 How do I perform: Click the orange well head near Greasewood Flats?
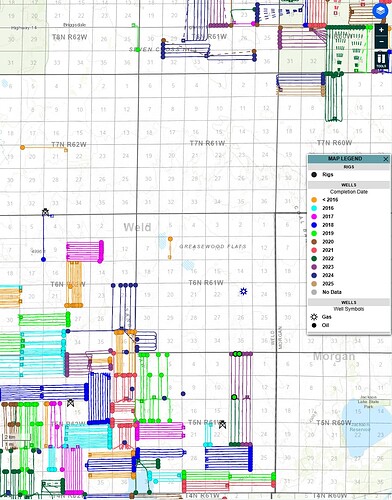170,239
